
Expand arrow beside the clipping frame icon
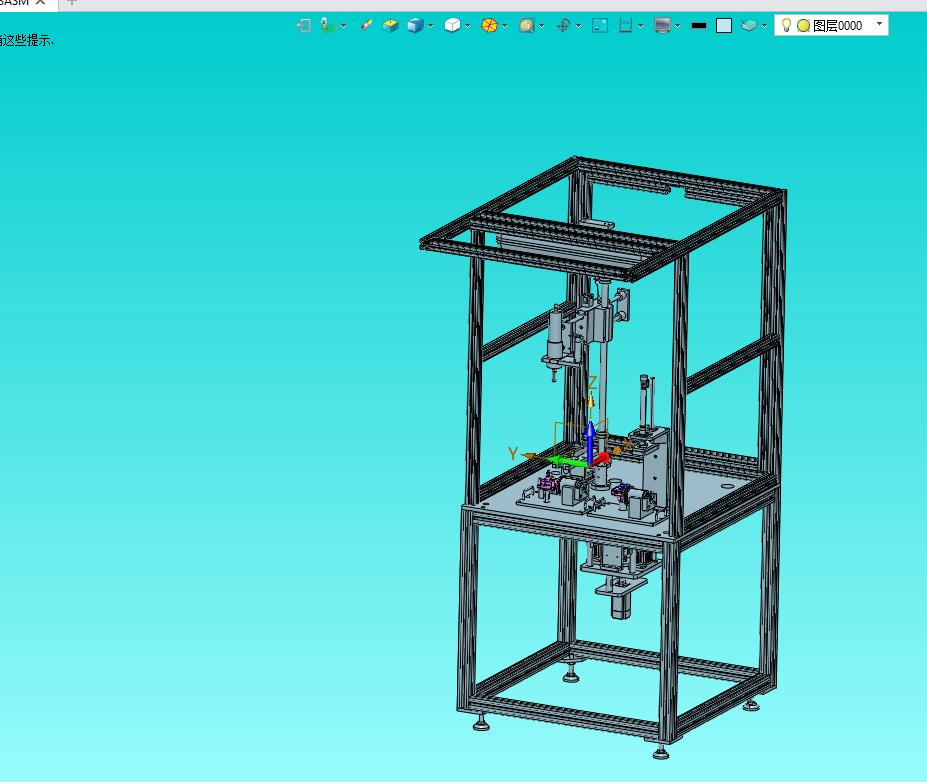click(x=640, y=26)
